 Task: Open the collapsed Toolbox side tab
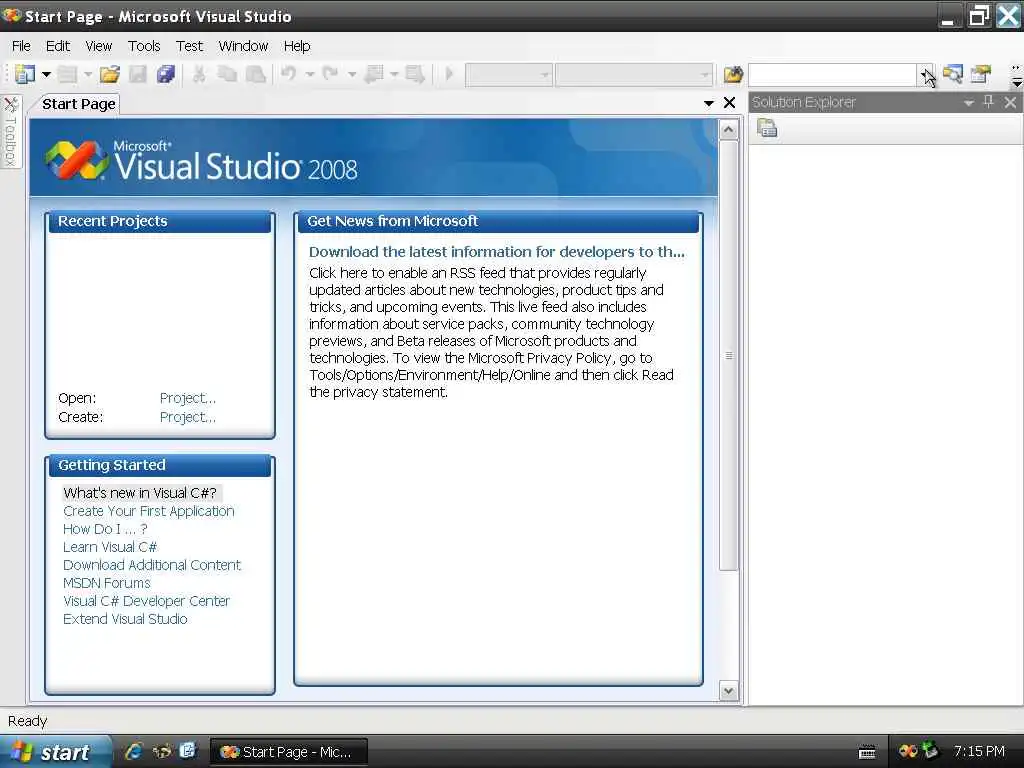(x=11, y=133)
